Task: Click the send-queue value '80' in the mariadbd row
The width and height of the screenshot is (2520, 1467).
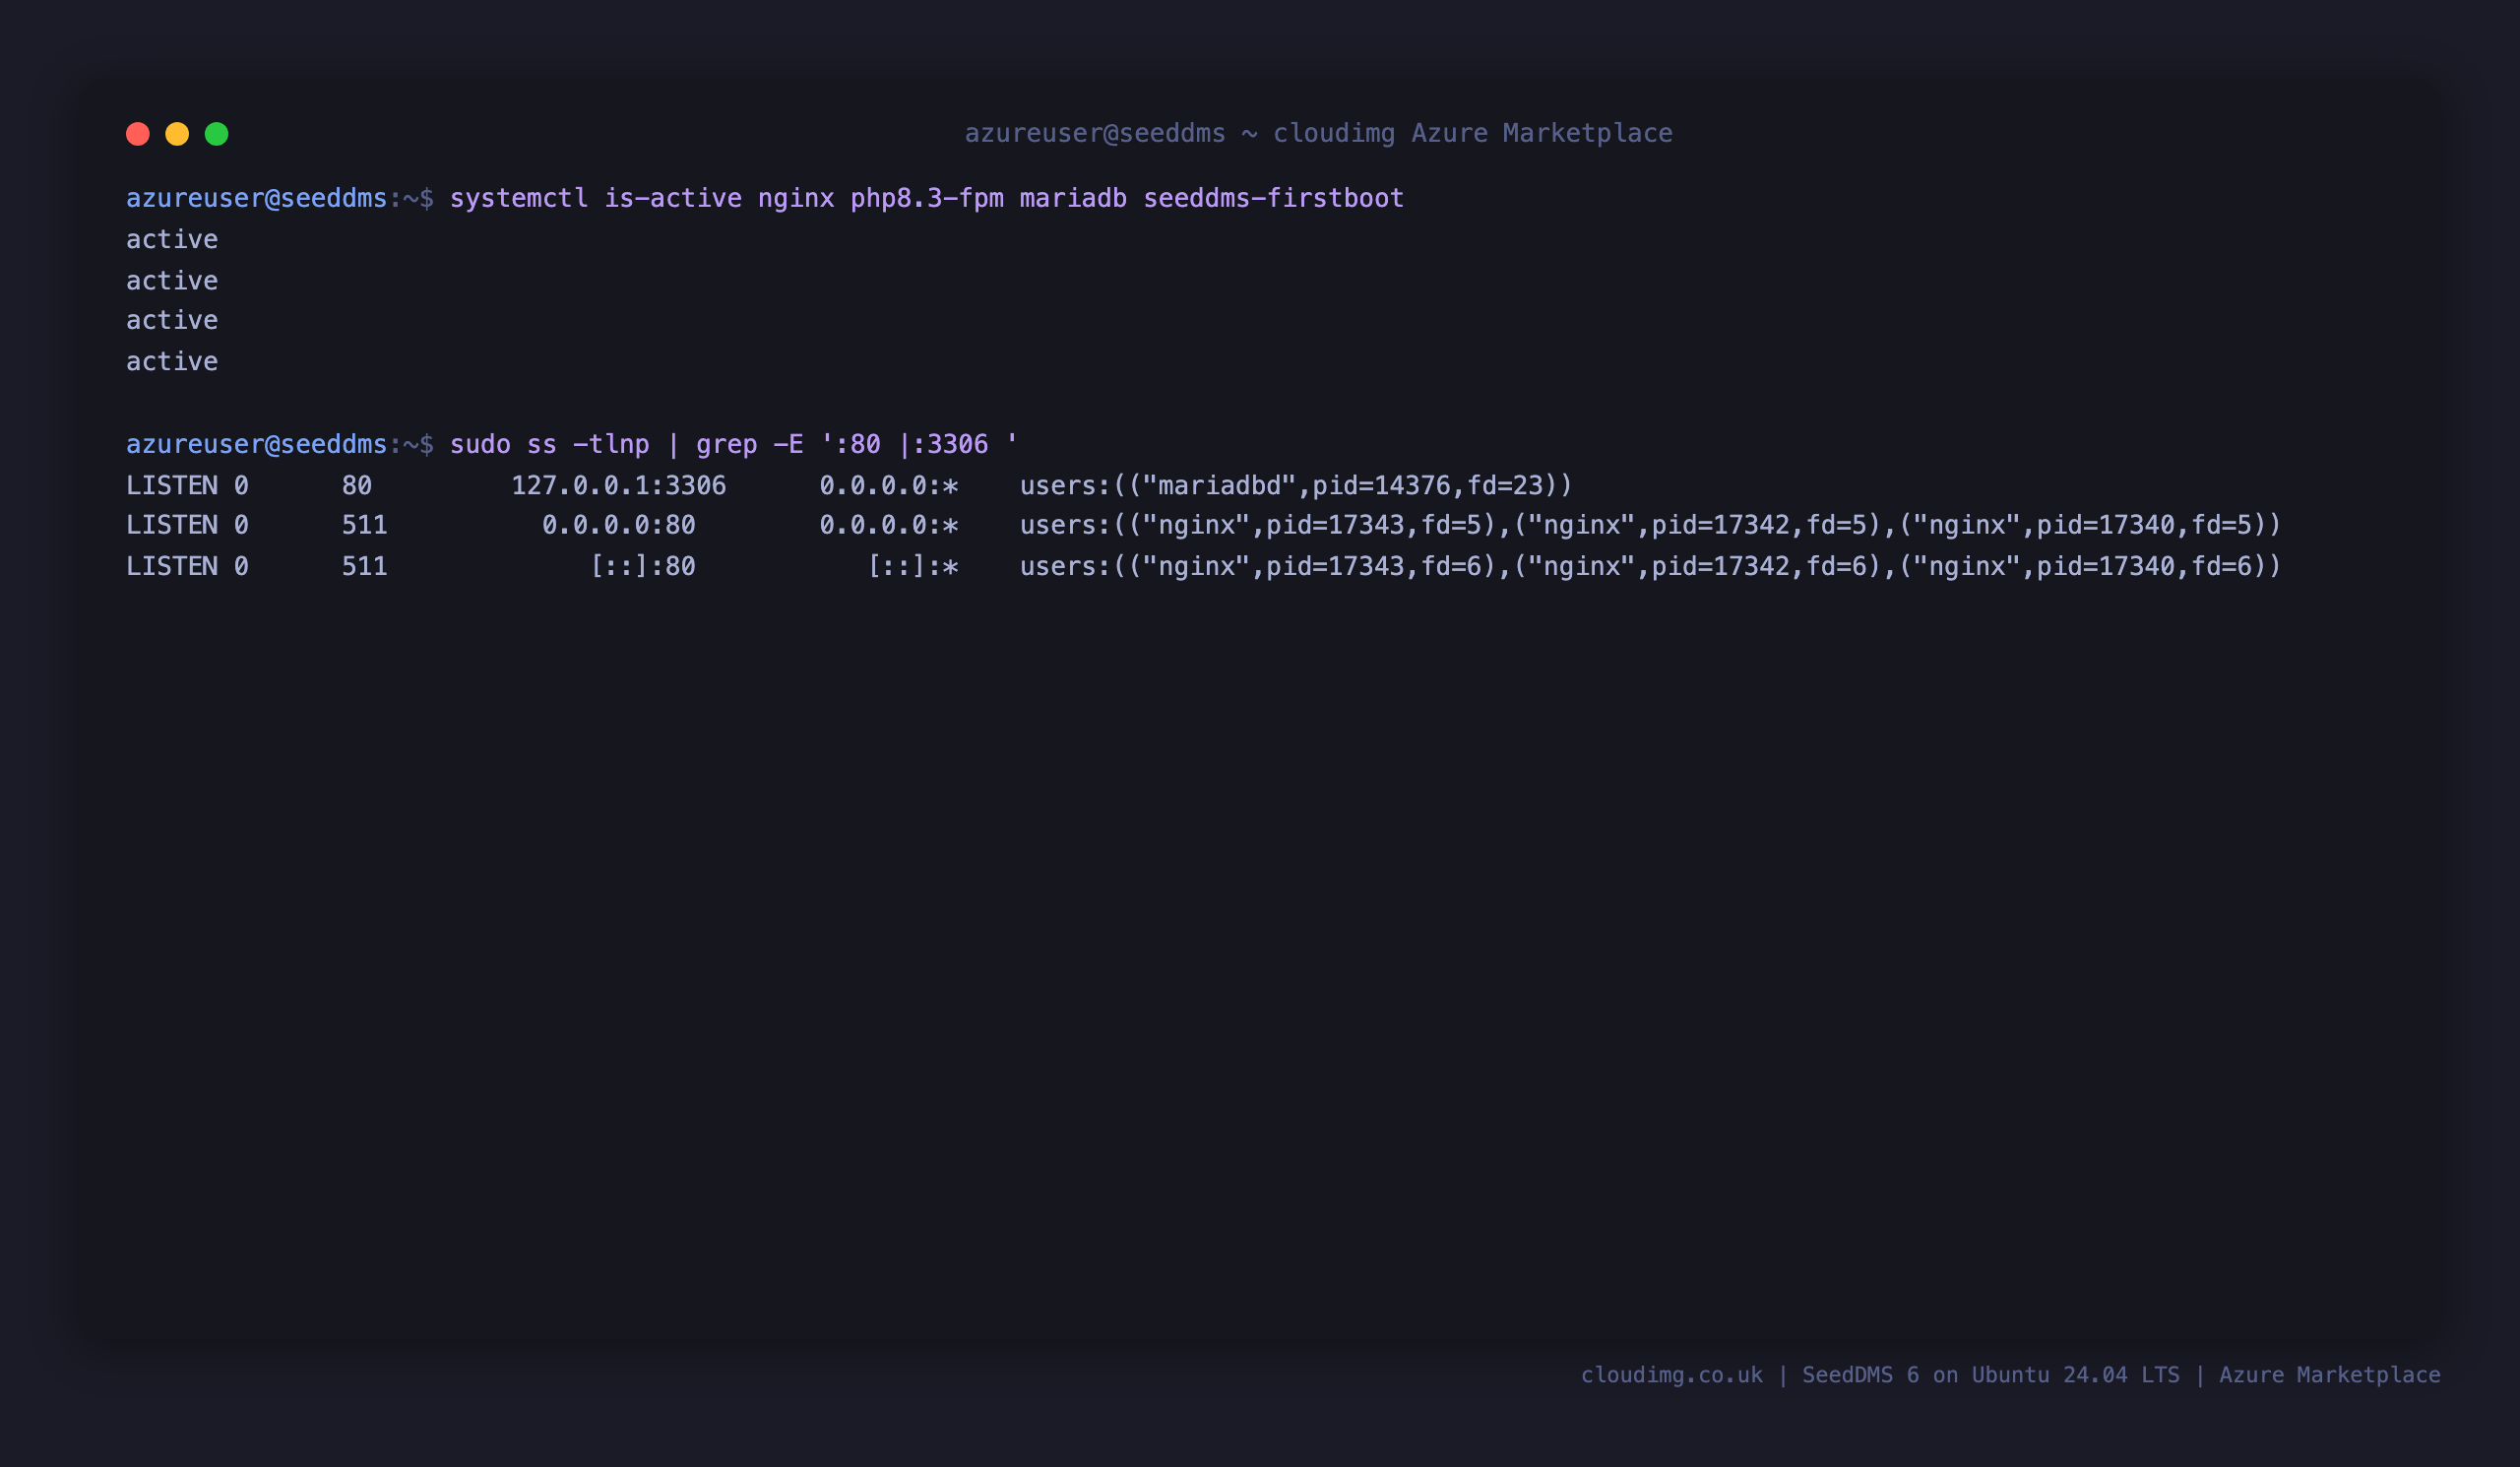Action: click(x=357, y=486)
